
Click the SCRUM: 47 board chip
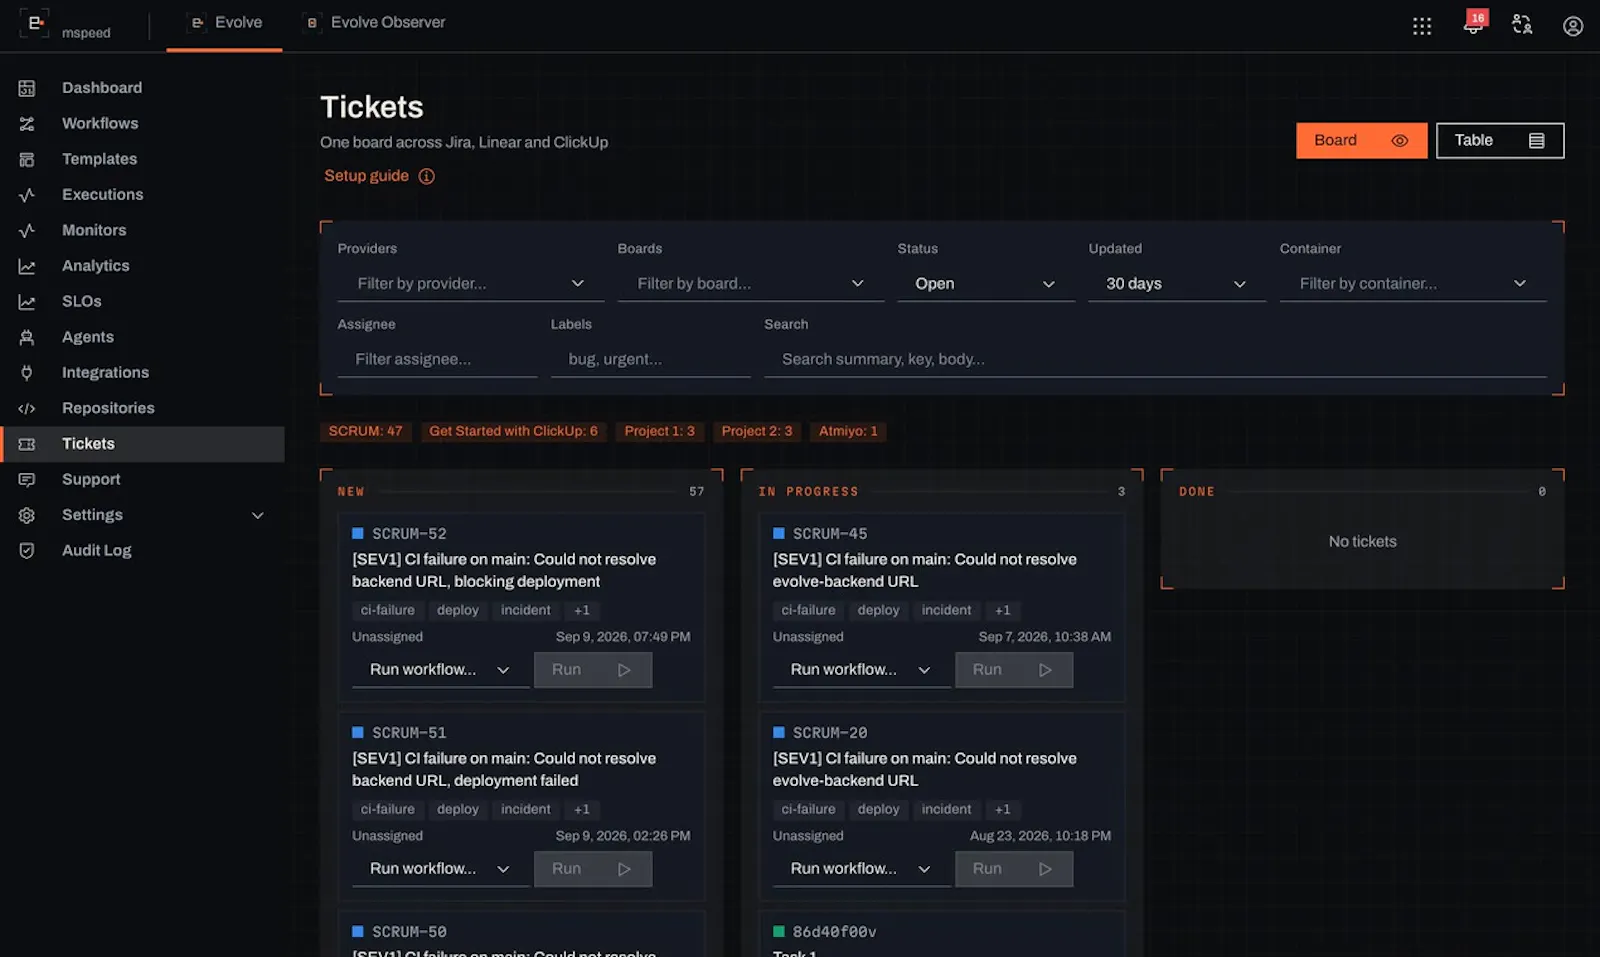click(365, 431)
